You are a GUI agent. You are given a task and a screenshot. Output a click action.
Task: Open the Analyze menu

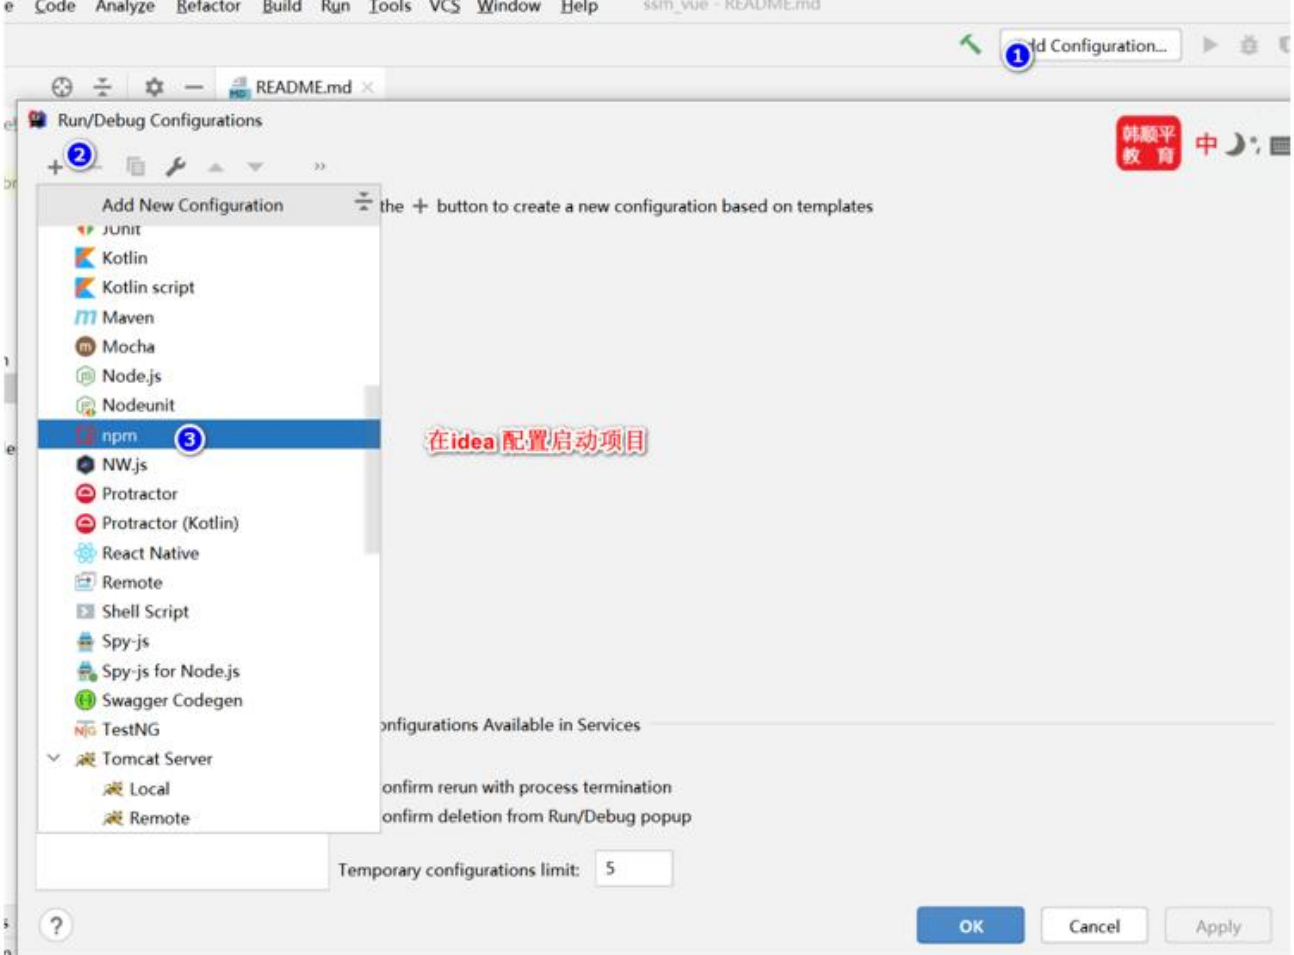click(x=125, y=6)
